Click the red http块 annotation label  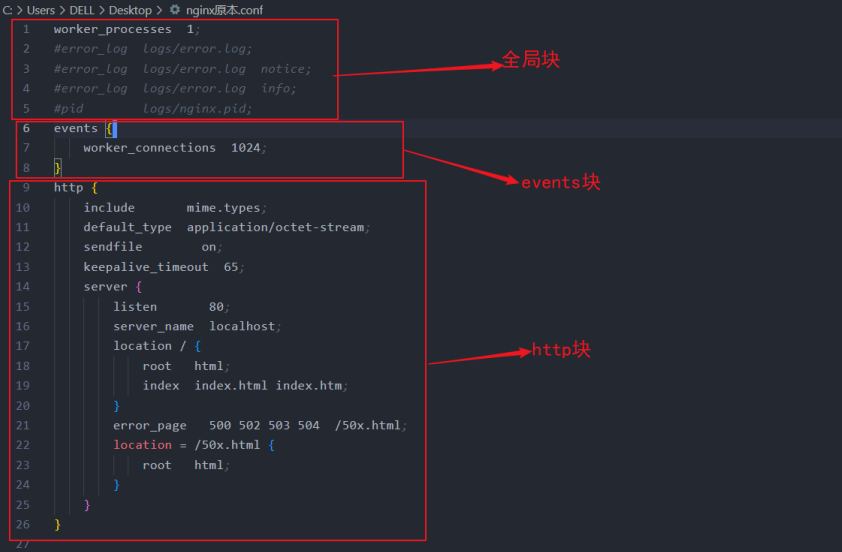[560, 350]
